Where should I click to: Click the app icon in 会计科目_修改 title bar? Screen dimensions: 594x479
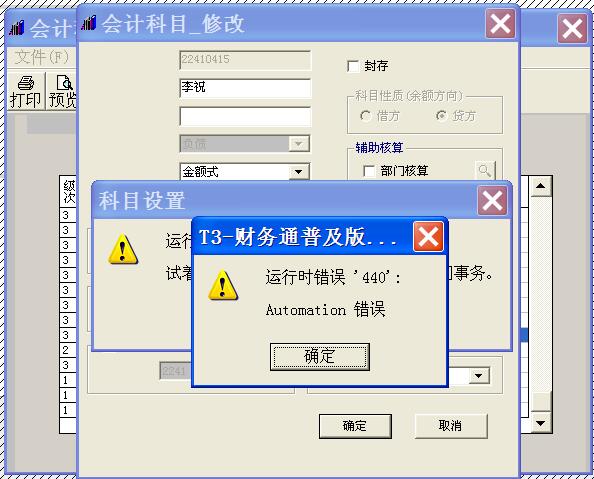click(89, 23)
